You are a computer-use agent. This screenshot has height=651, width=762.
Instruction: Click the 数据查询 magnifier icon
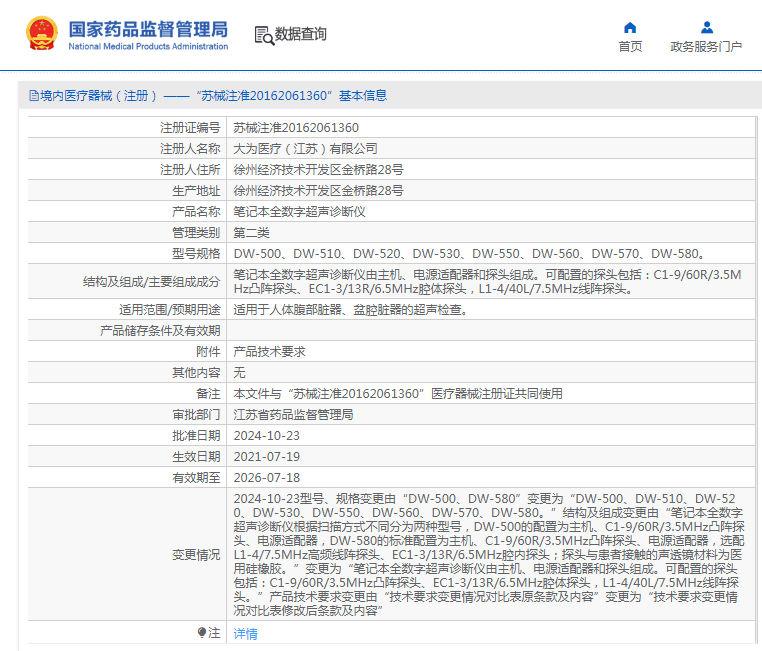click(x=264, y=35)
